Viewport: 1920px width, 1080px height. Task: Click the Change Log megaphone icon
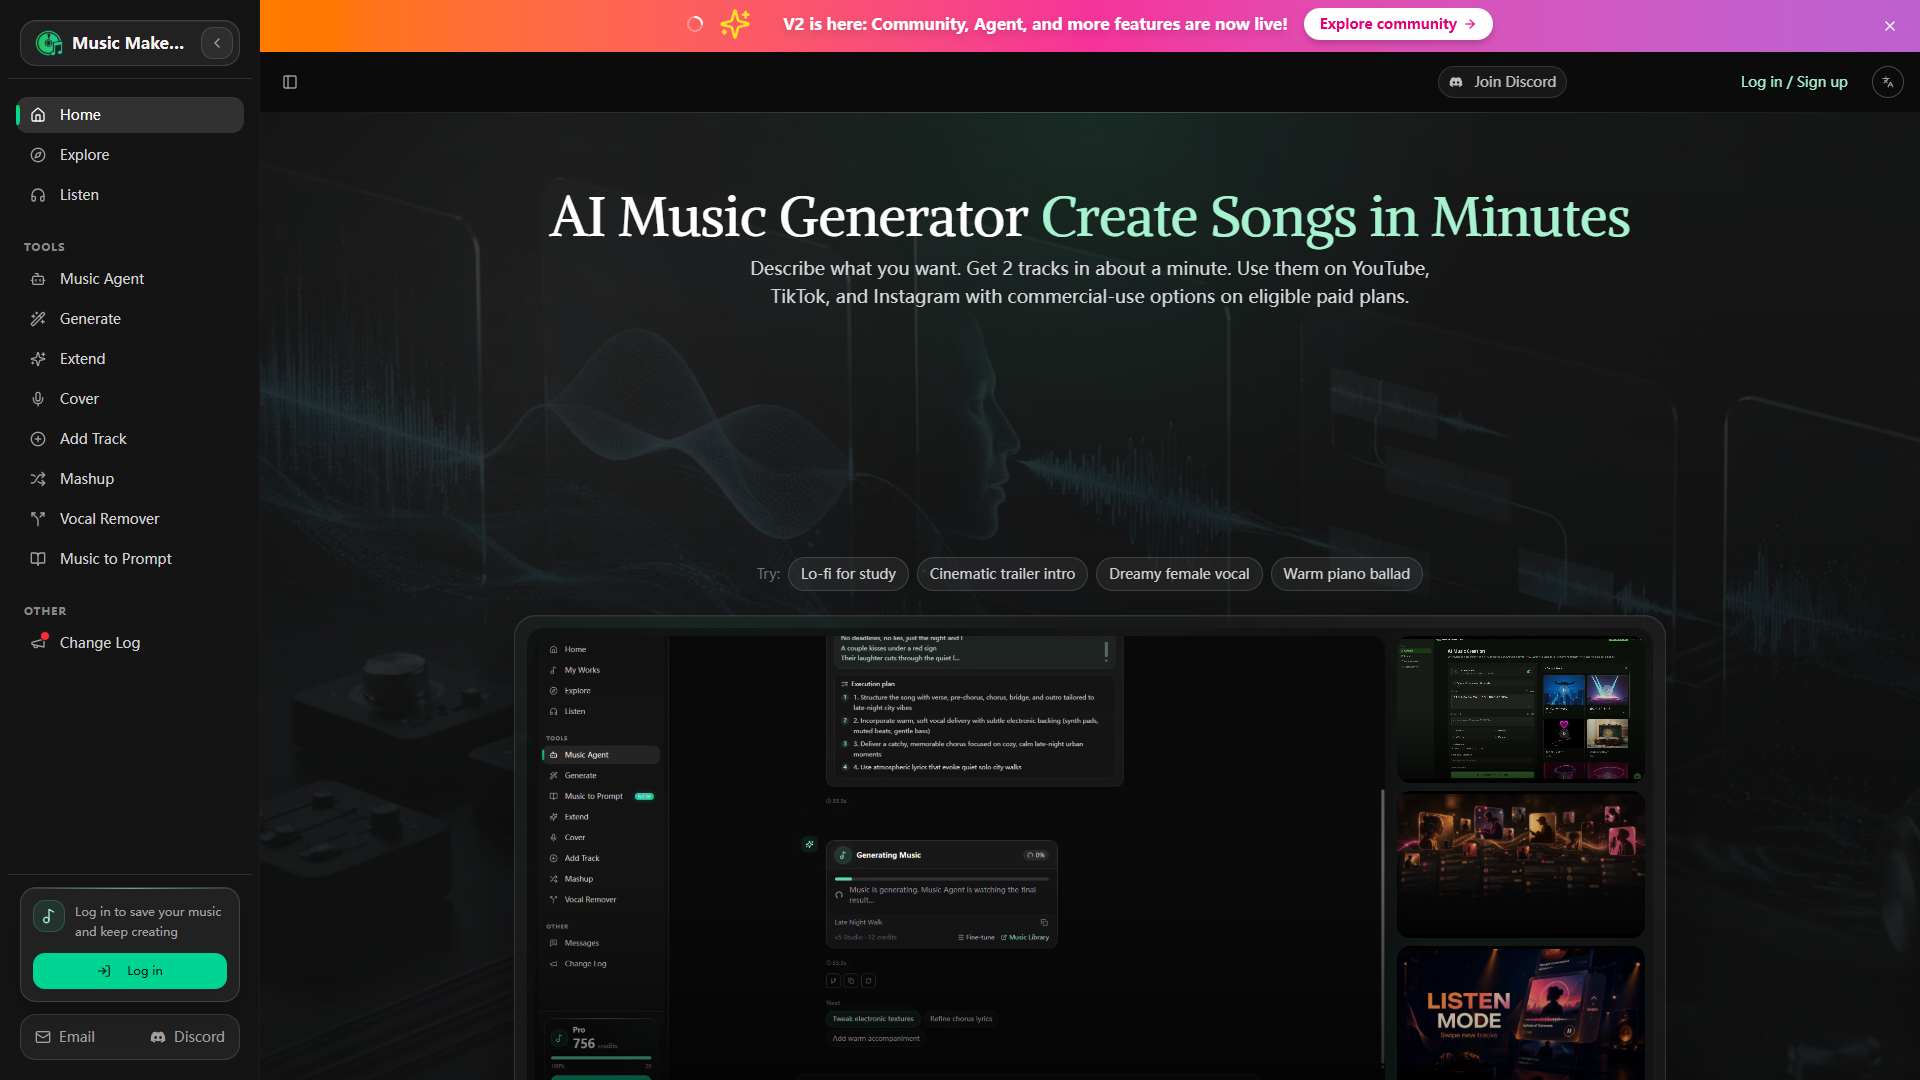[x=38, y=643]
